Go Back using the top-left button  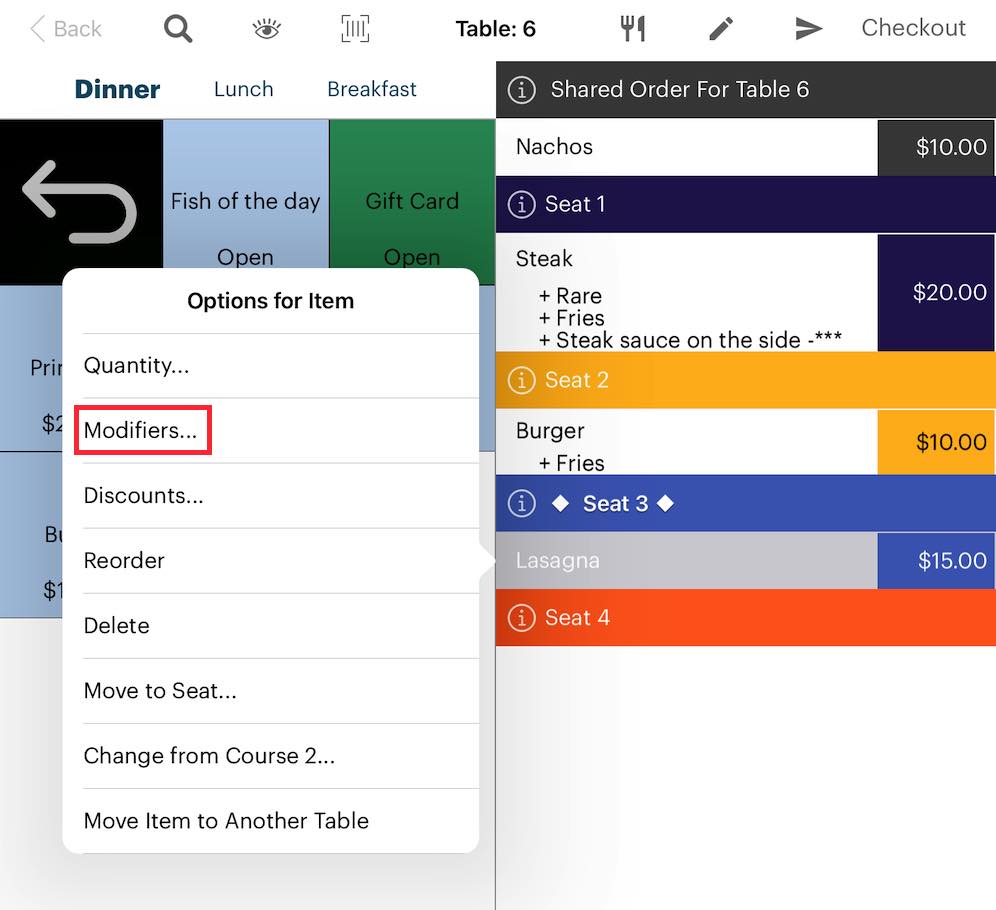(66, 28)
